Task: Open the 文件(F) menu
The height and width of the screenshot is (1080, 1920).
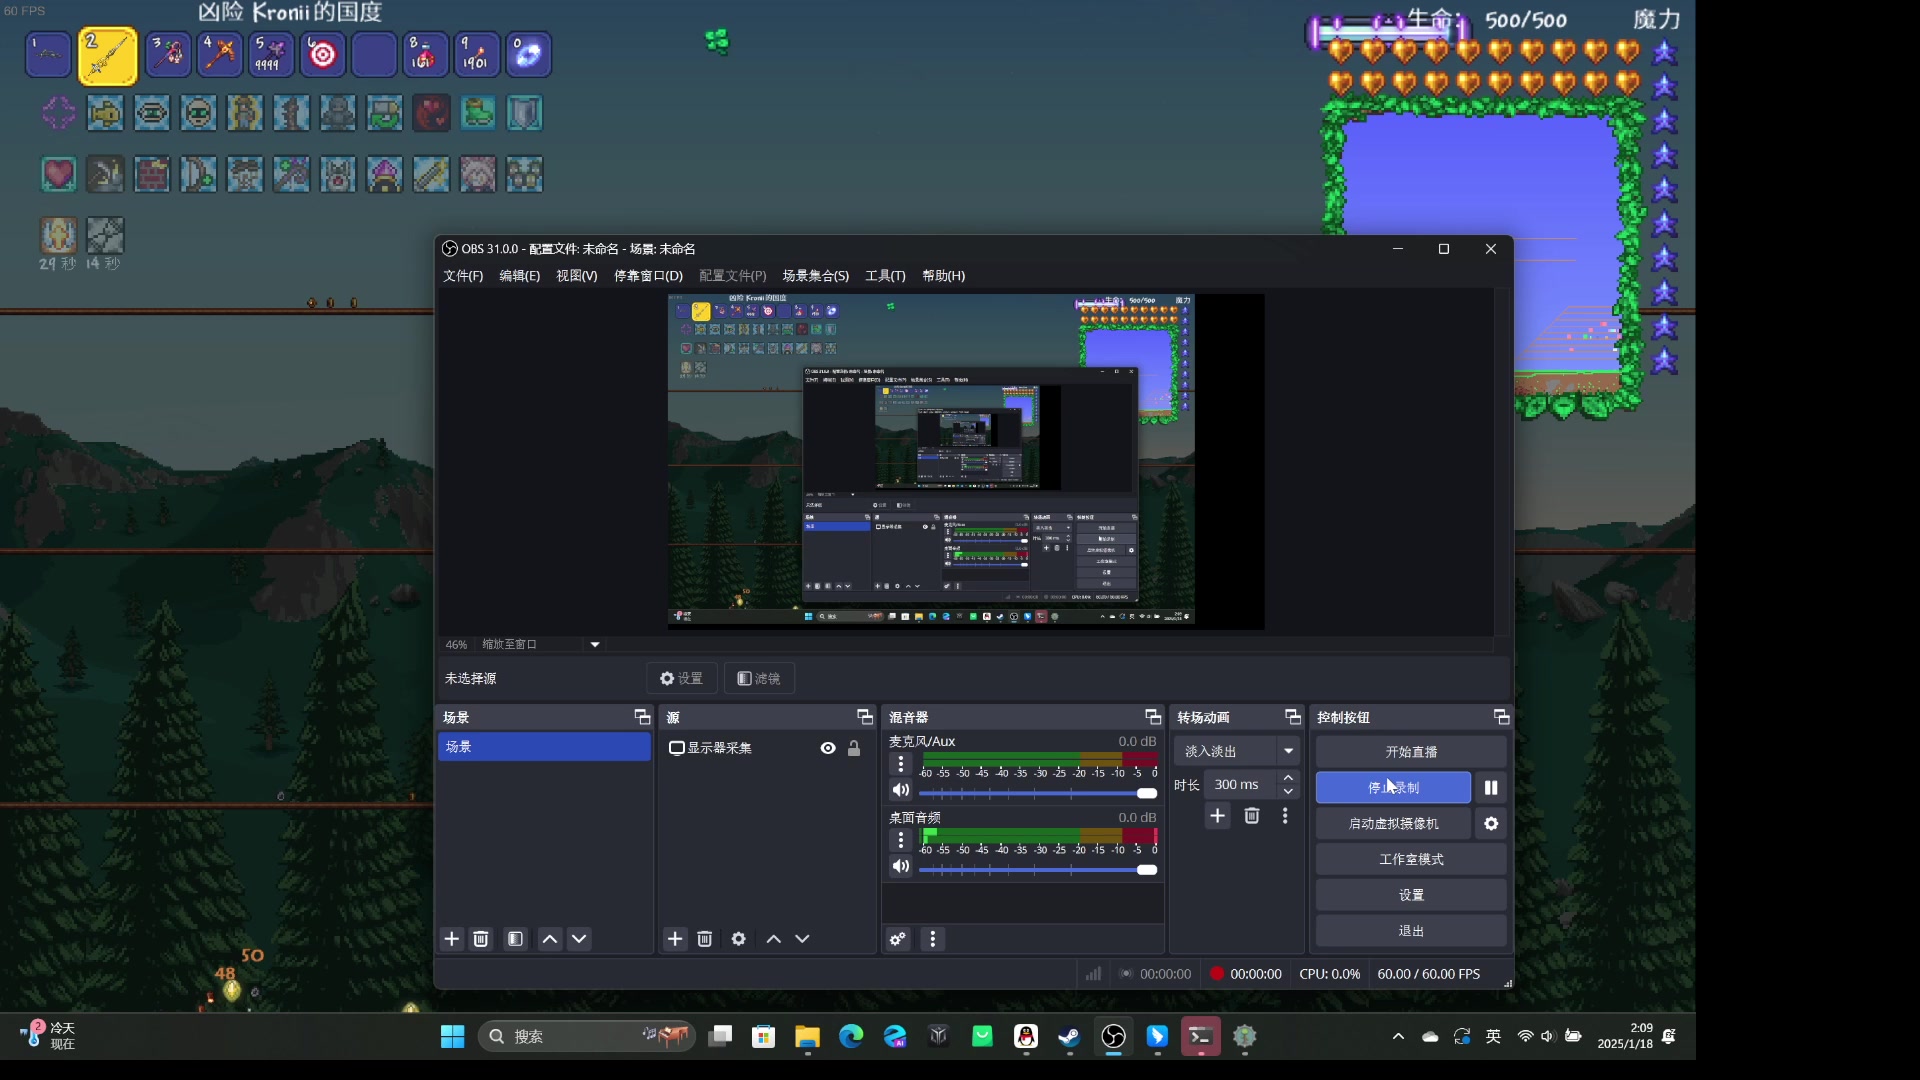Action: 463,276
